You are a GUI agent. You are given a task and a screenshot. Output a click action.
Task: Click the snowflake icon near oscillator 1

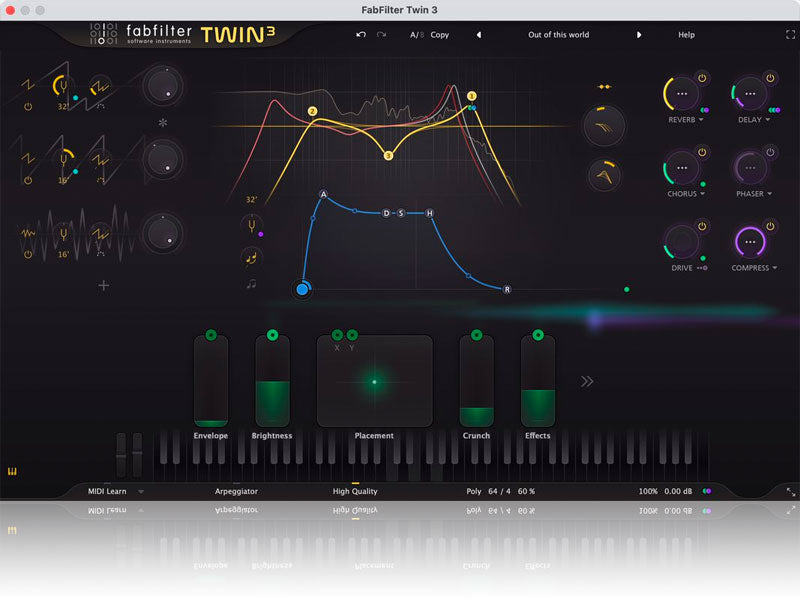163,122
